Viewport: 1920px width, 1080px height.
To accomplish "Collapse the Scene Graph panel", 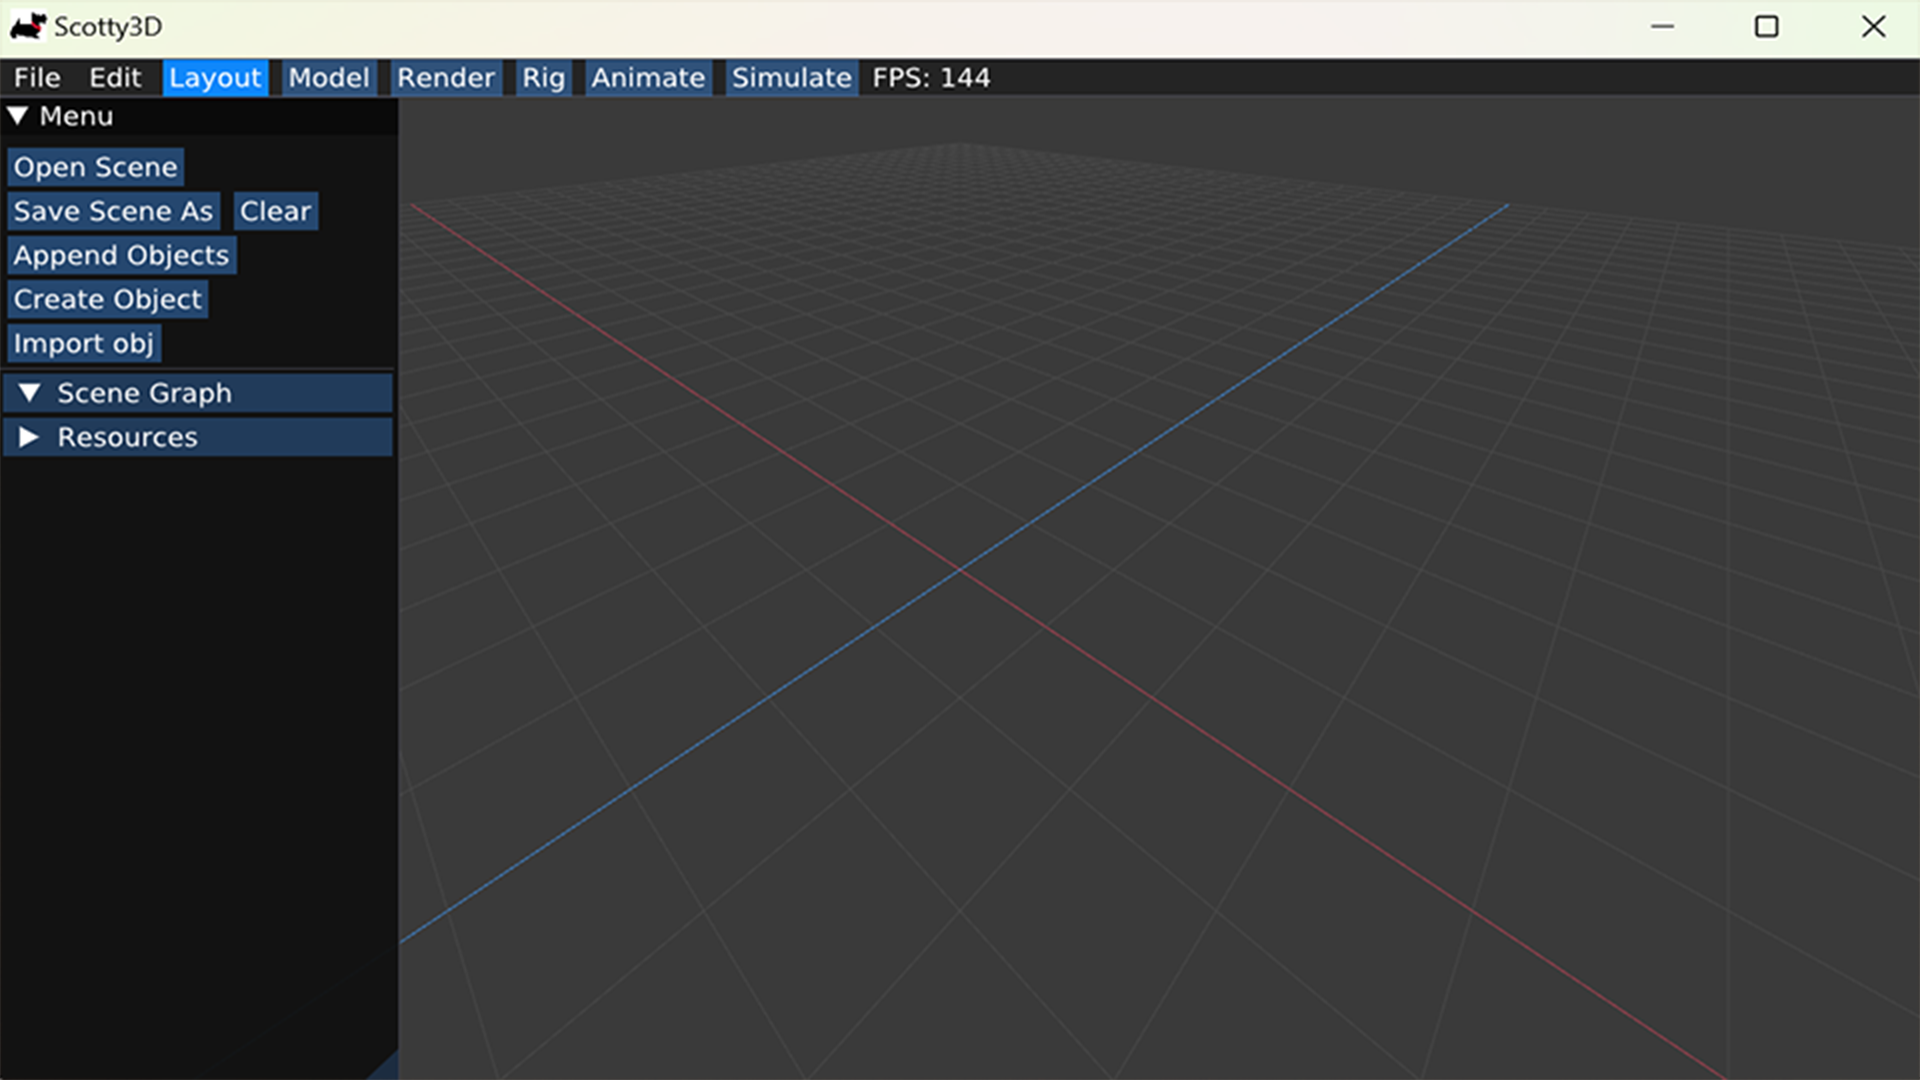I will pos(143,392).
